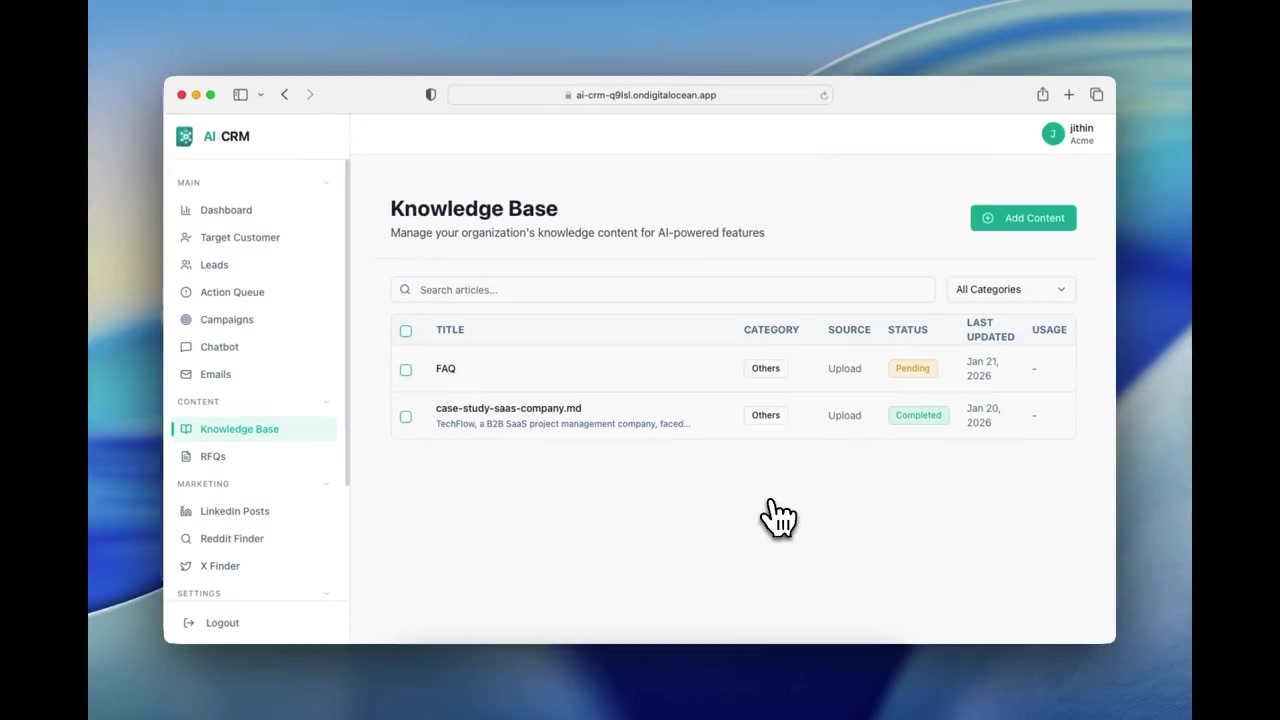Check the FAQ row checkbox

[x=406, y=370]
